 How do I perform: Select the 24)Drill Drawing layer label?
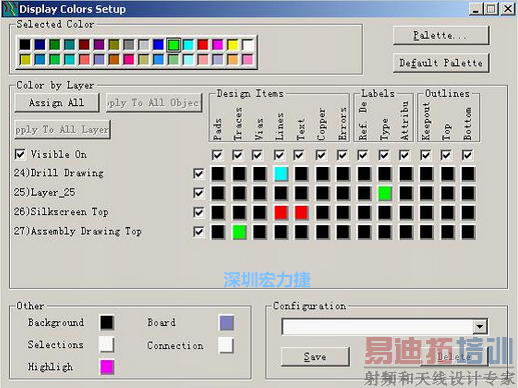[59, 173]
